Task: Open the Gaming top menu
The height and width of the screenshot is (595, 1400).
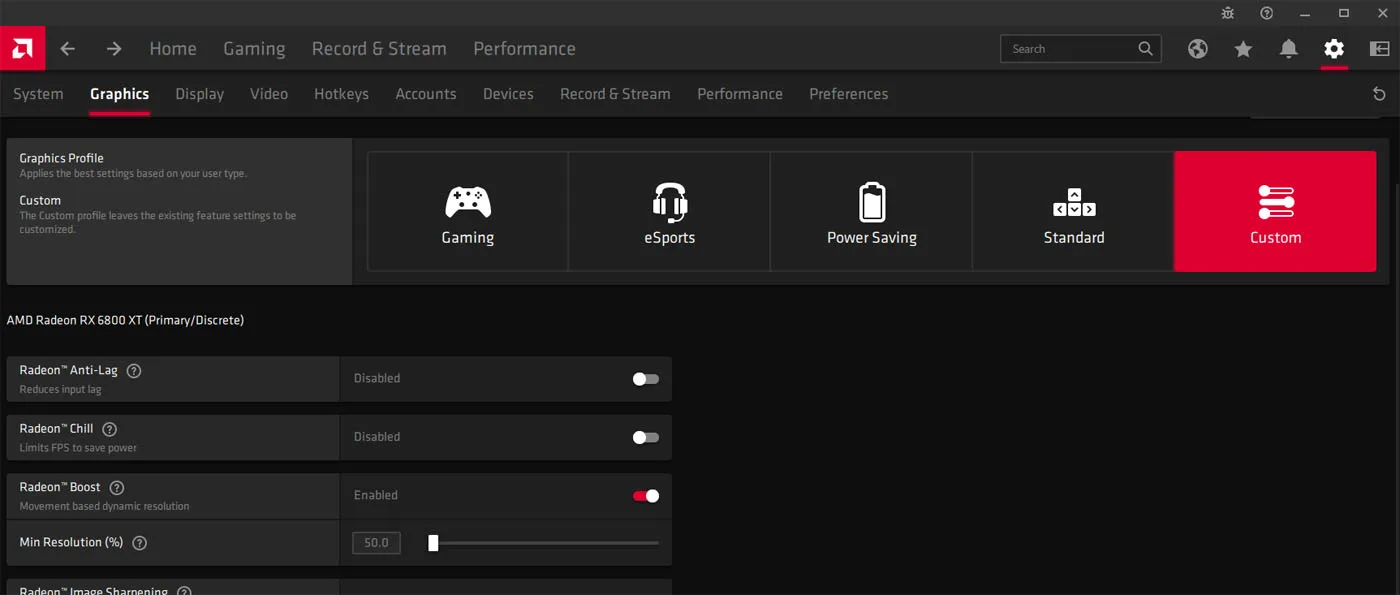Action: pos(254,48)
